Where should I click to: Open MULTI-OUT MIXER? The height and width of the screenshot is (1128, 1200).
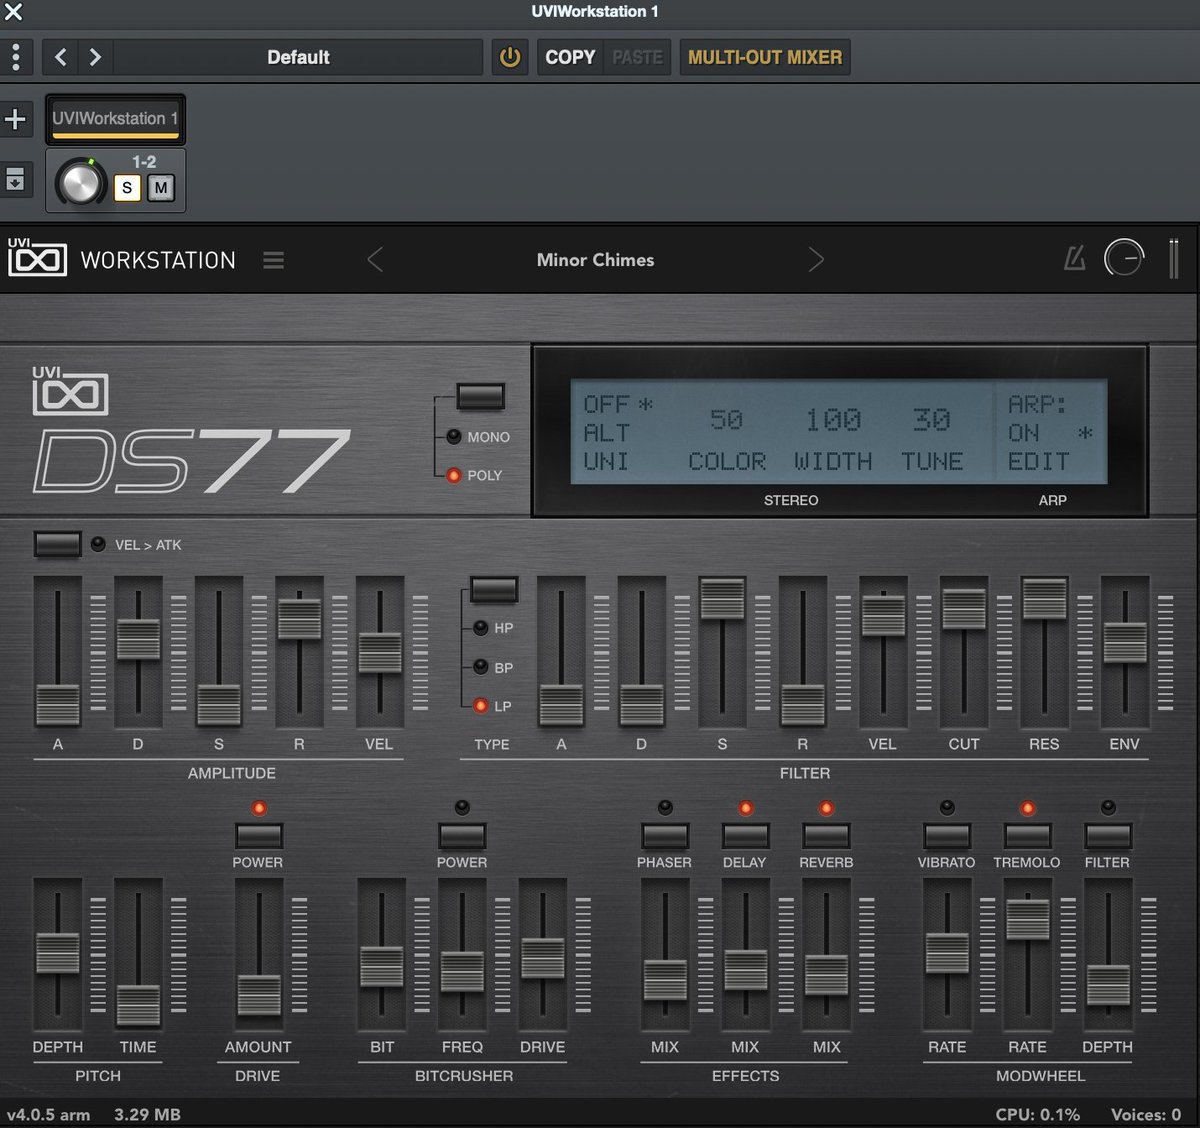coord(765,57)
